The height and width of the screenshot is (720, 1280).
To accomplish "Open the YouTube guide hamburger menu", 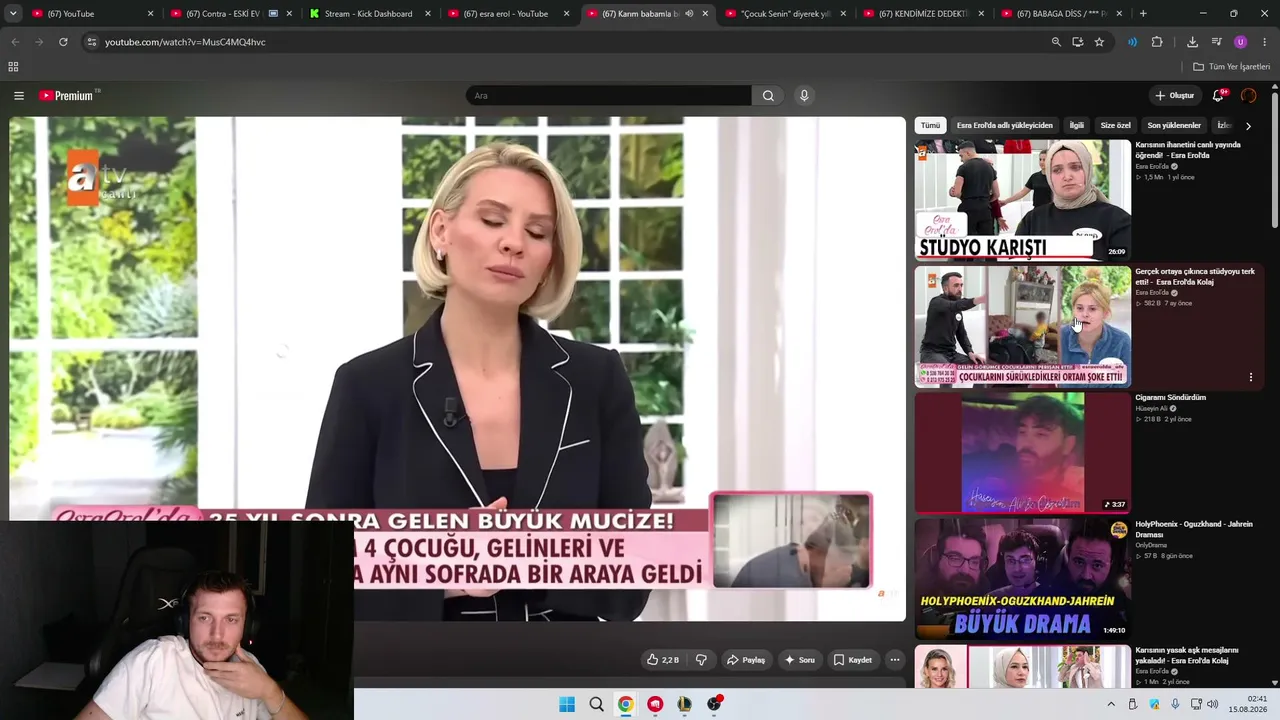I will 19,96.
